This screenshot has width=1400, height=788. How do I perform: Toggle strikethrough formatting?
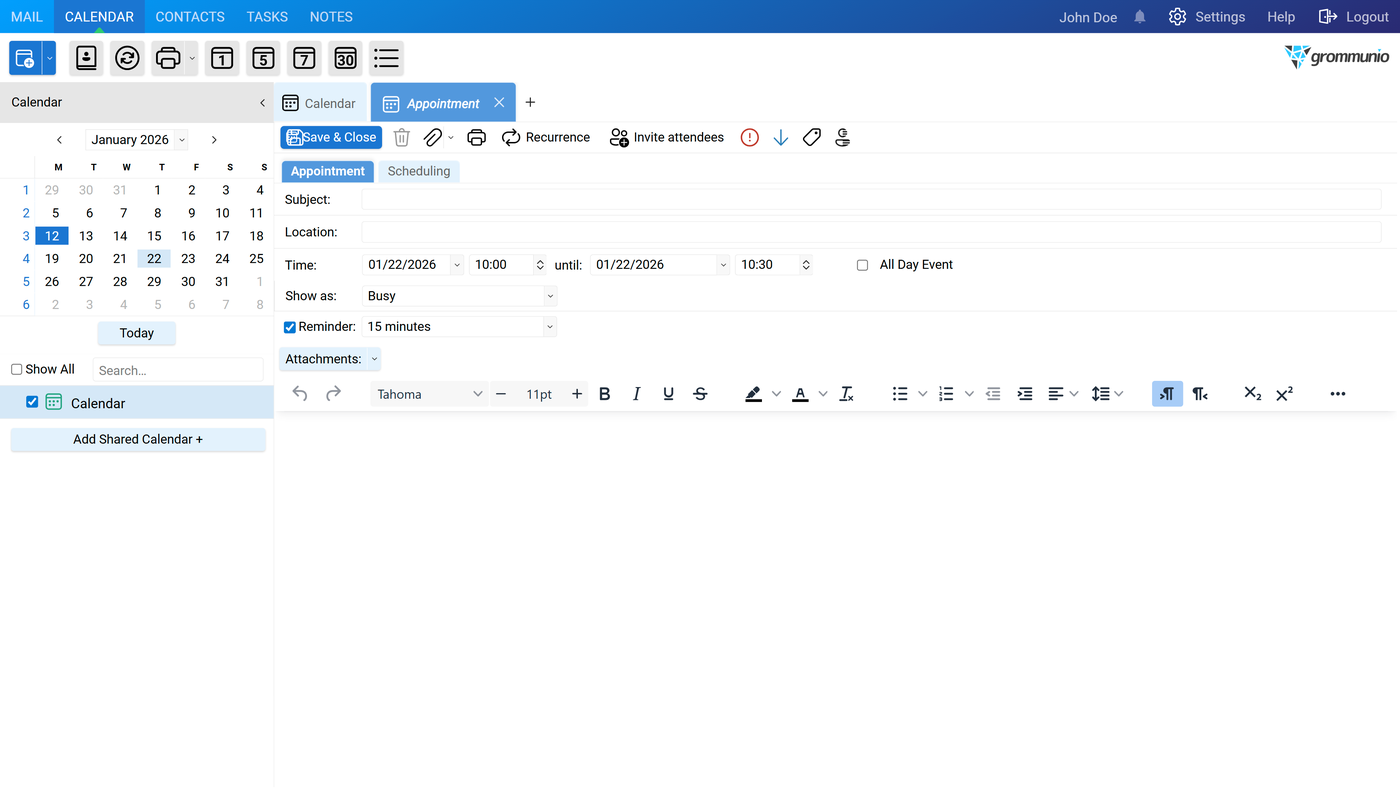(701, 394)
